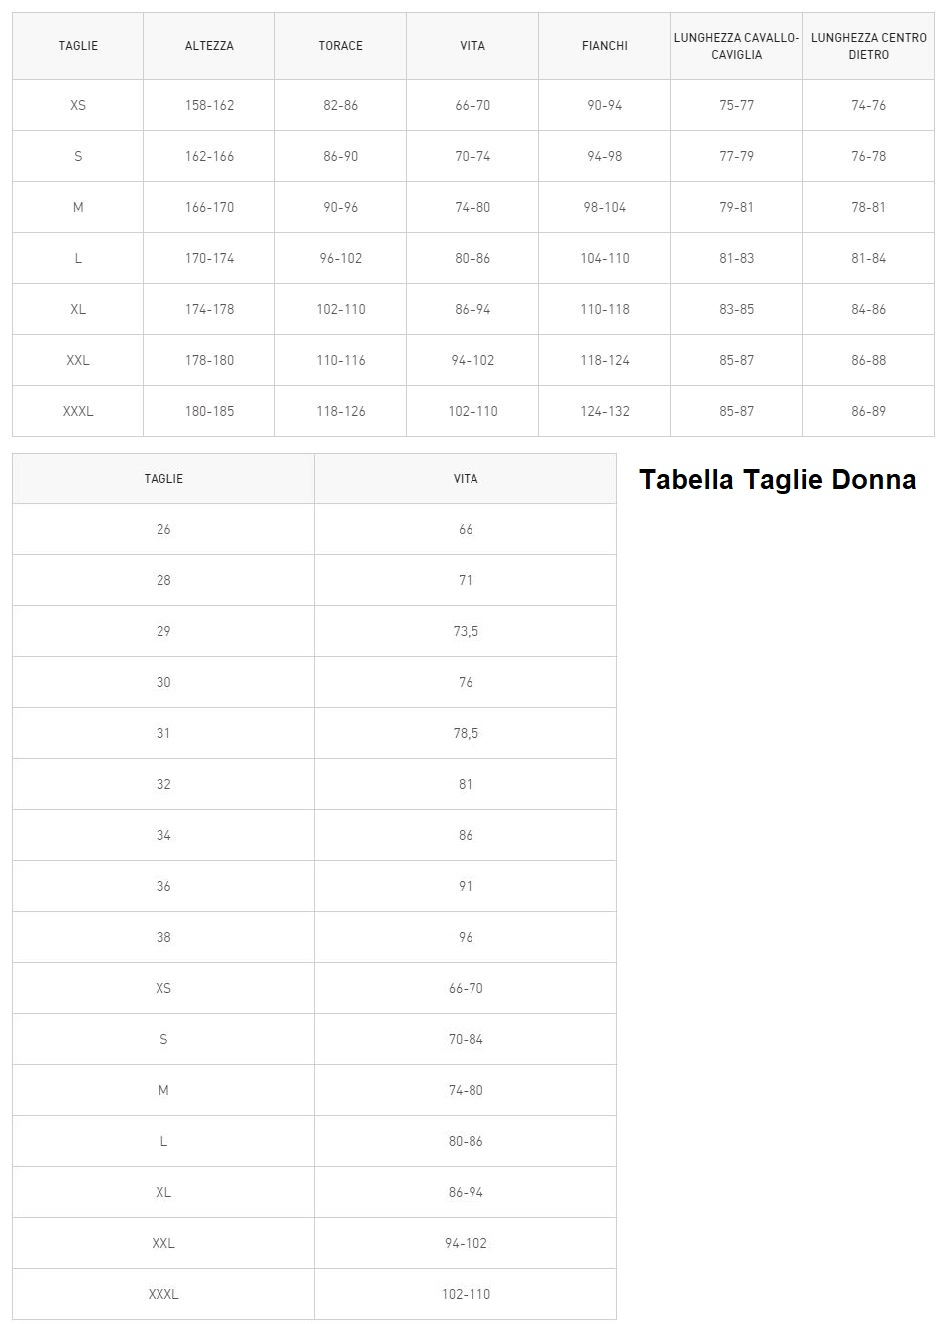
Task: Select the TORACE column header
Action: pos(341,46)
